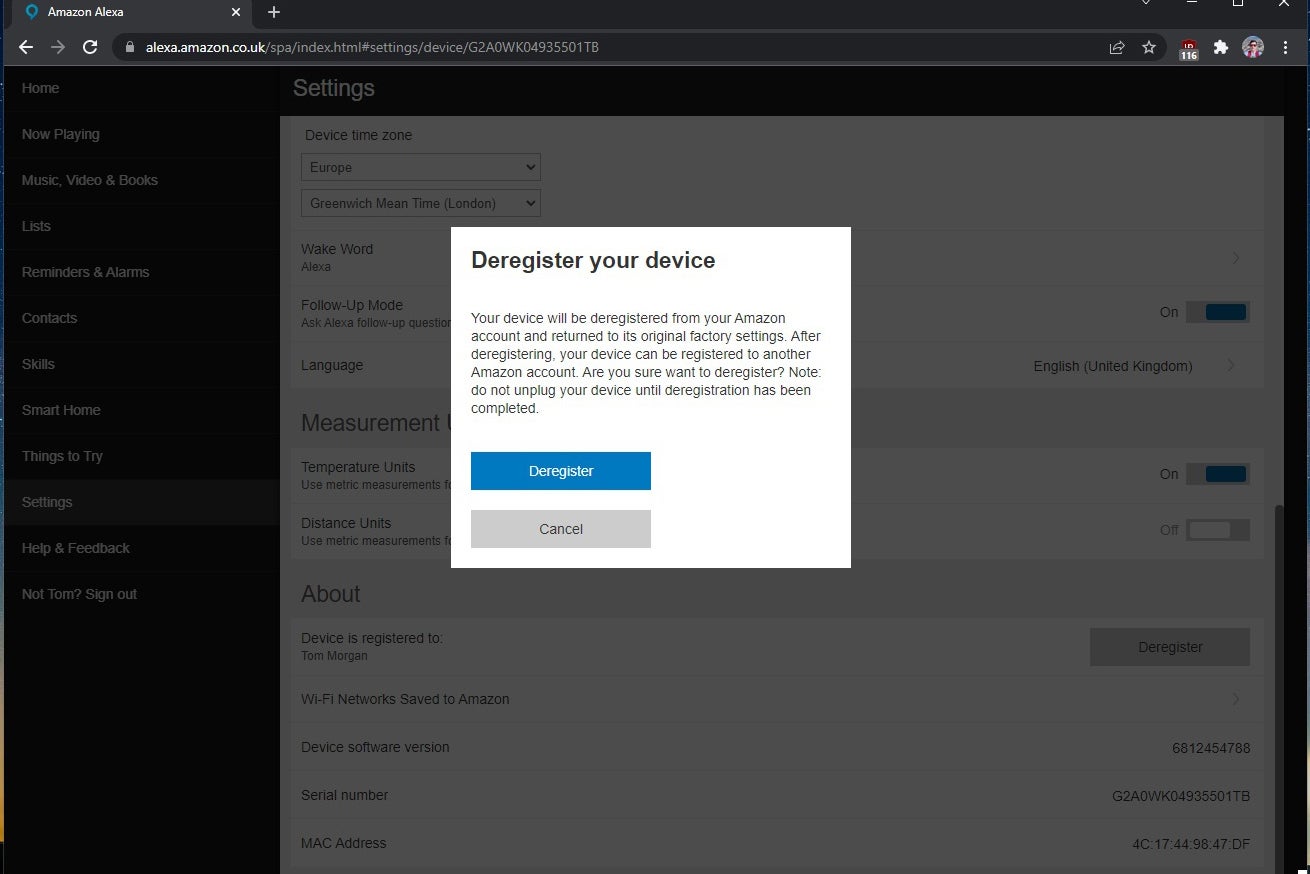Click English (United Kingdom) language value
The height and width of the screenshot is (874, 1310).
point(1113,366)
